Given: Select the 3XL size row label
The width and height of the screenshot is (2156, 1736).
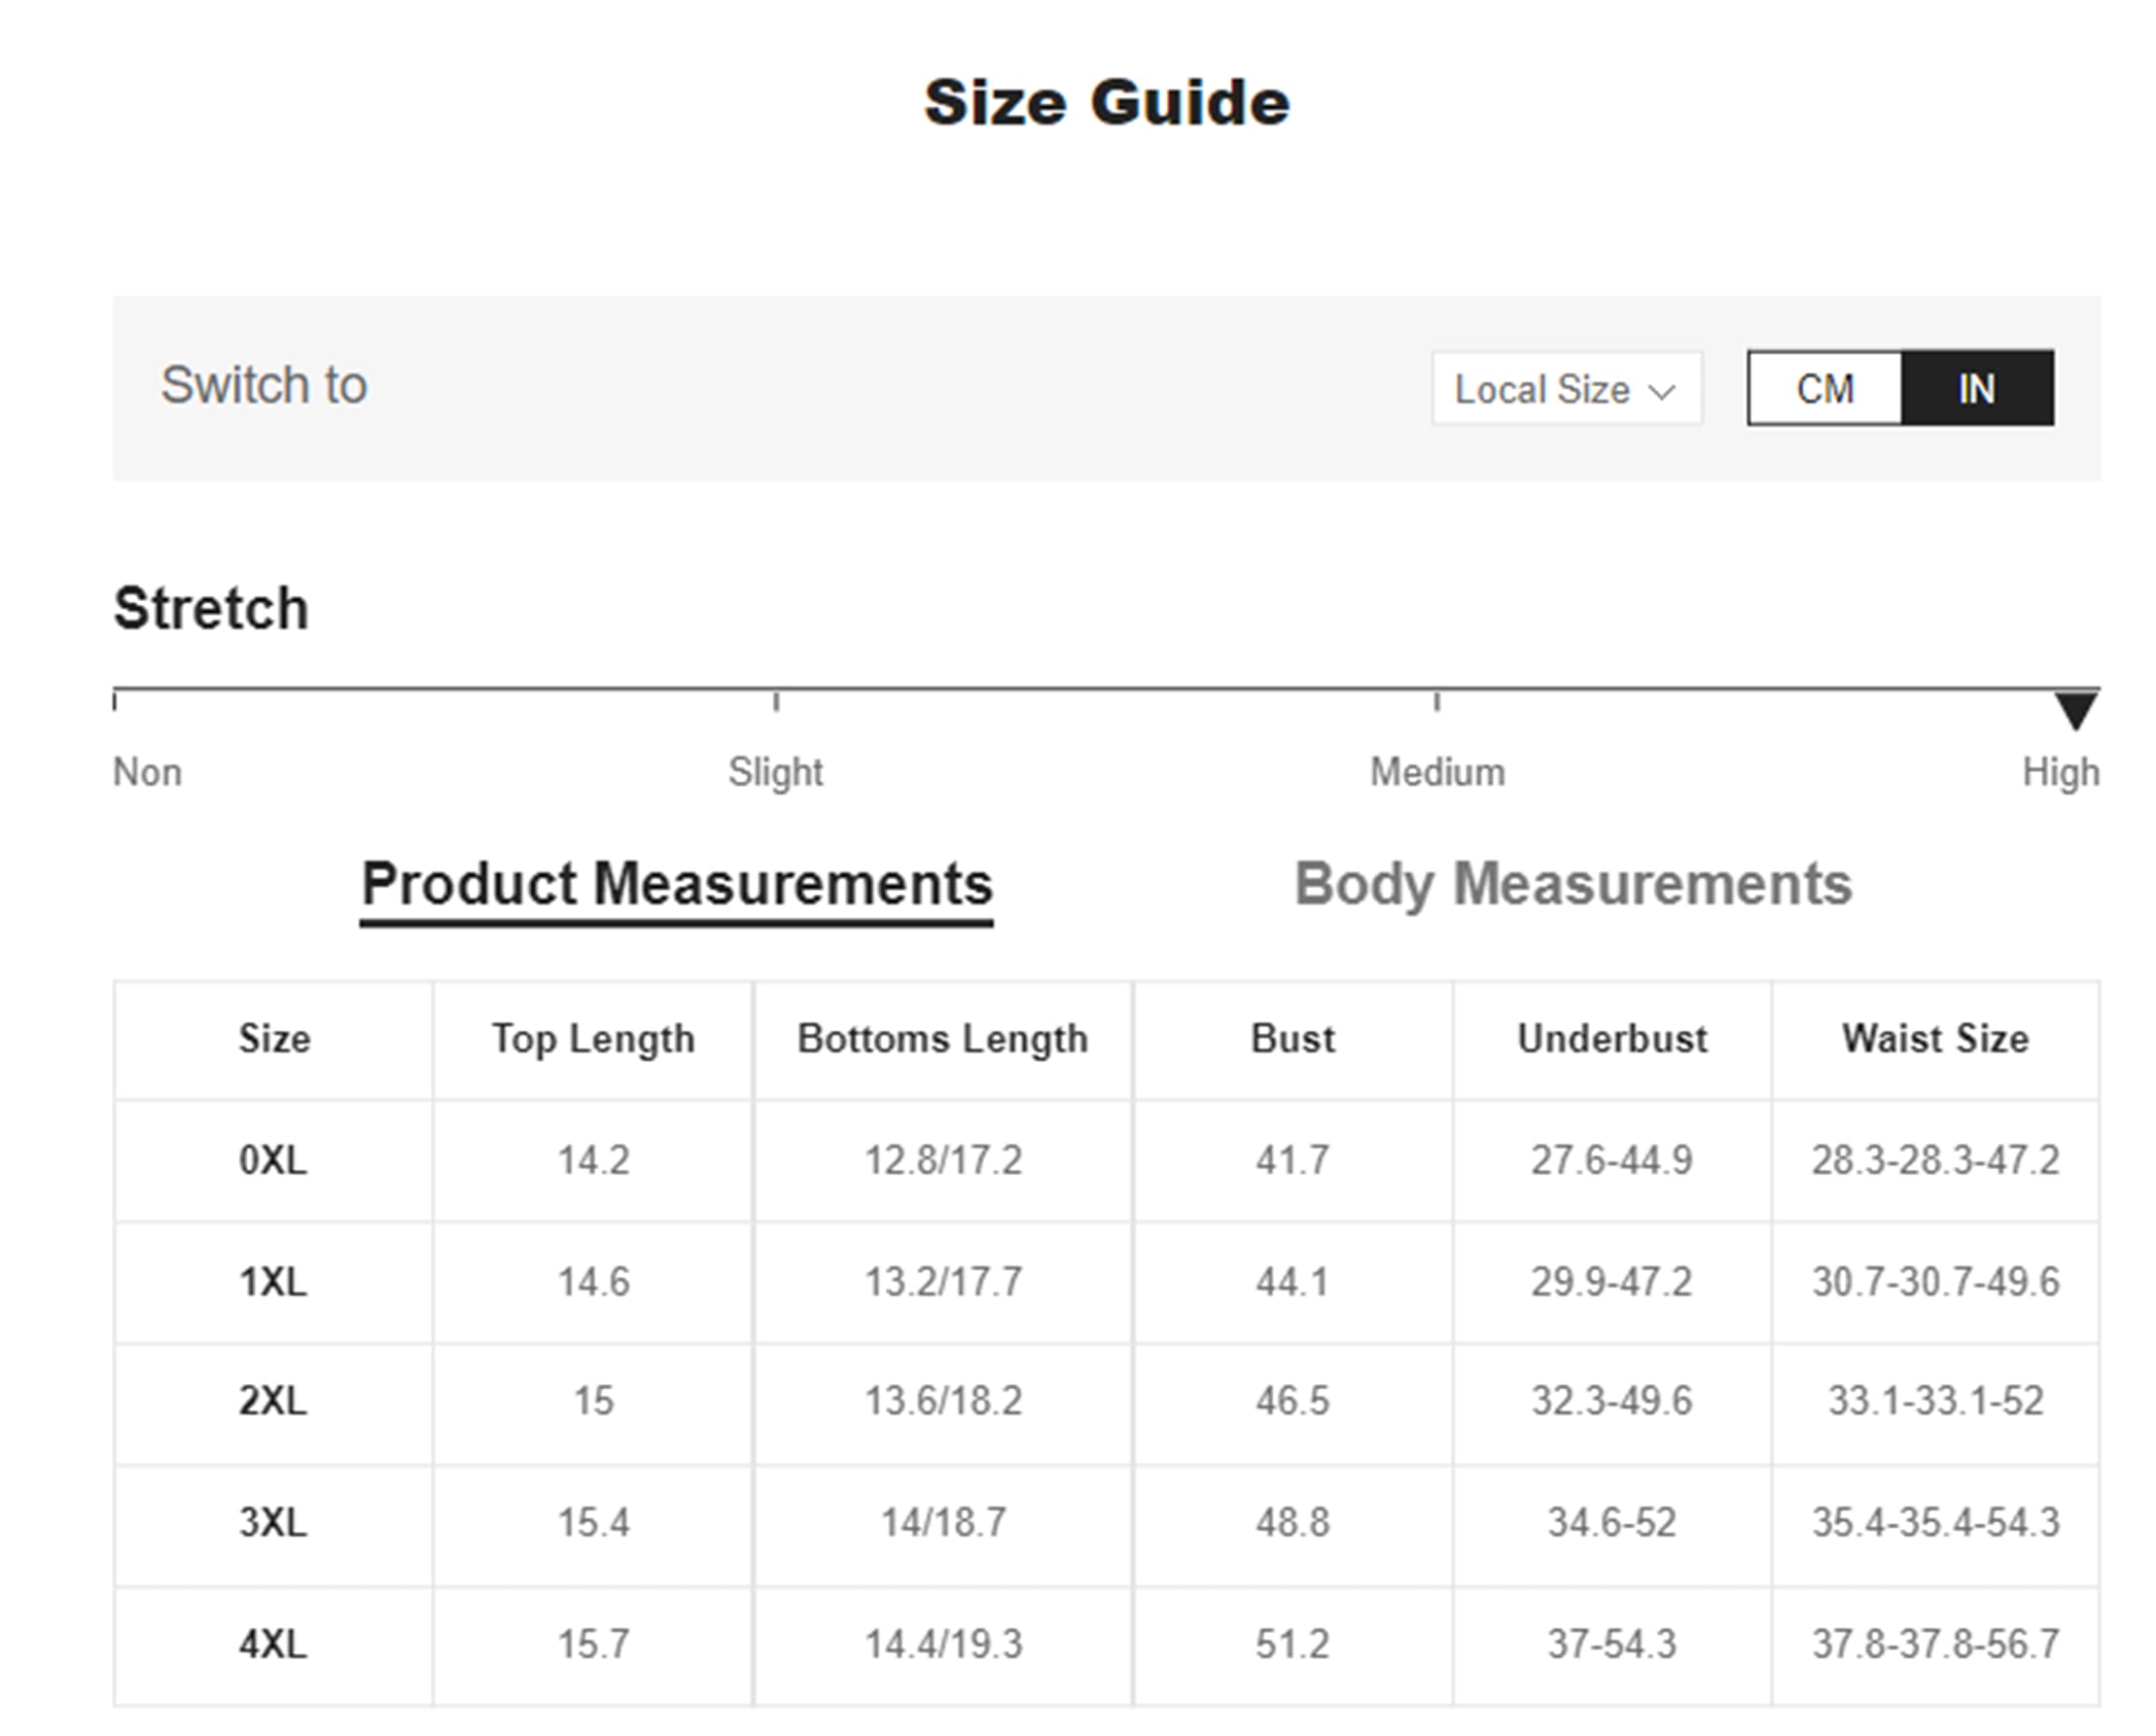Looking at the screenshot, I should (273, 1523).
